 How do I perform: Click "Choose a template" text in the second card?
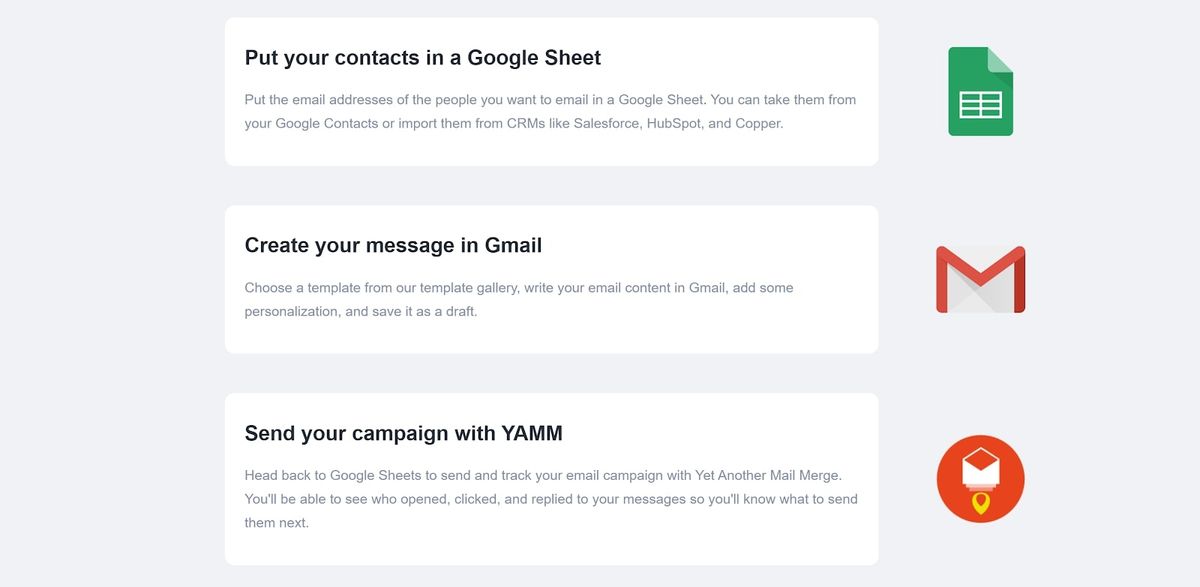tap(303, 288)
